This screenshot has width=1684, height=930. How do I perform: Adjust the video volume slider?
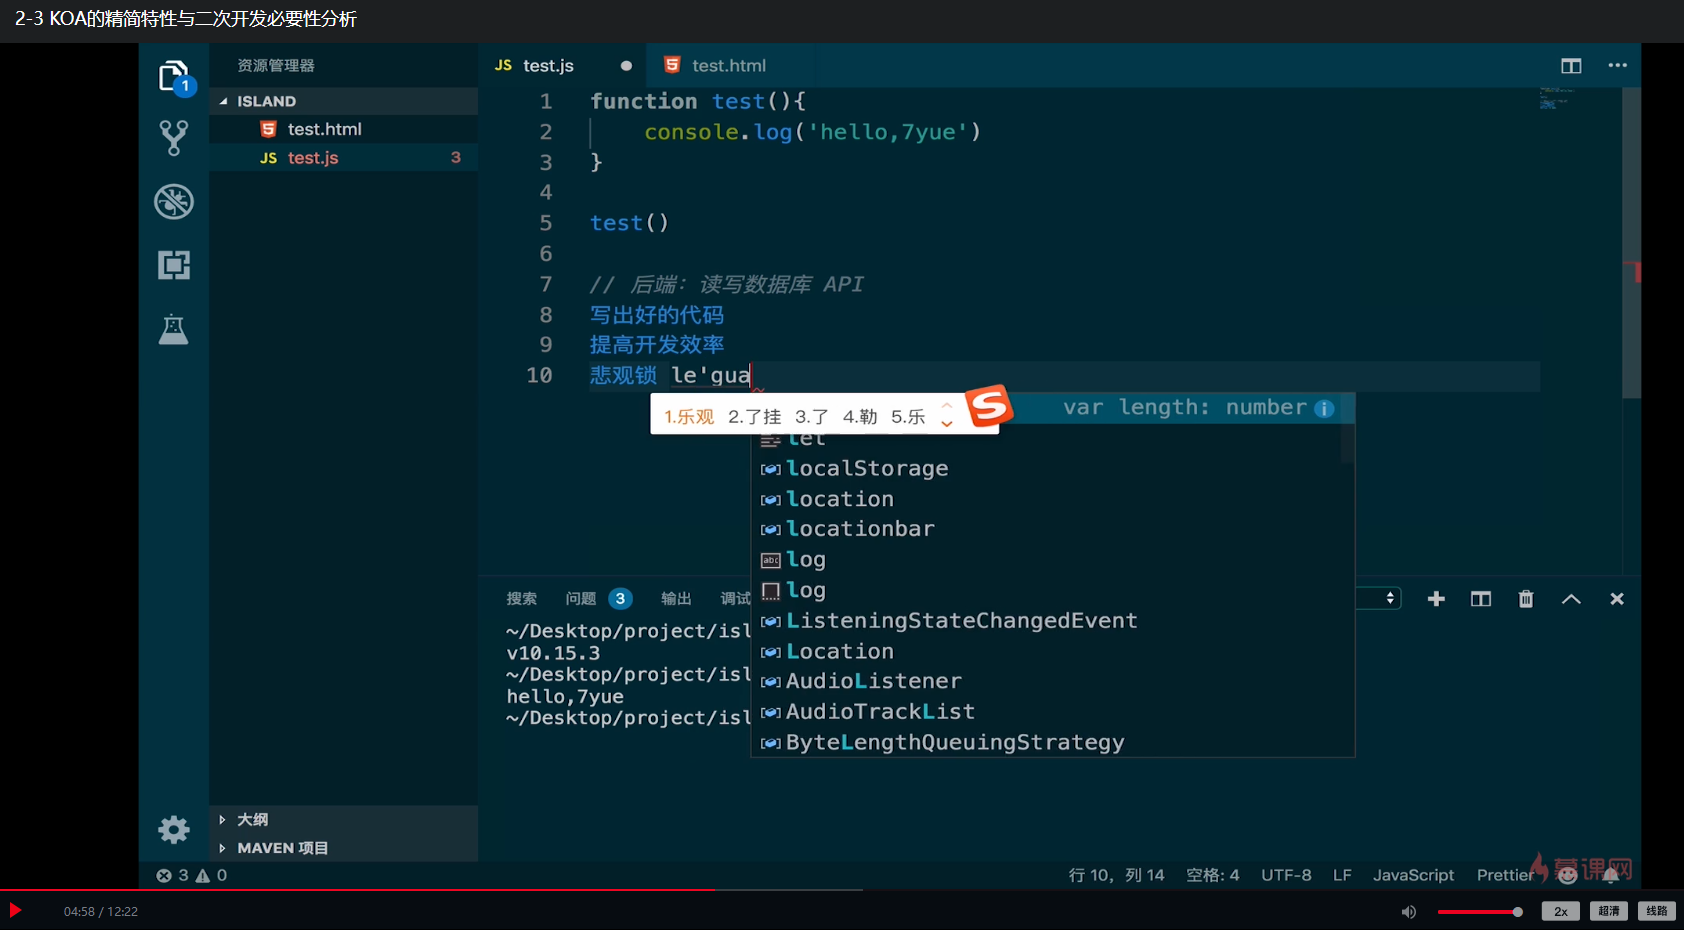point(1480,912)
